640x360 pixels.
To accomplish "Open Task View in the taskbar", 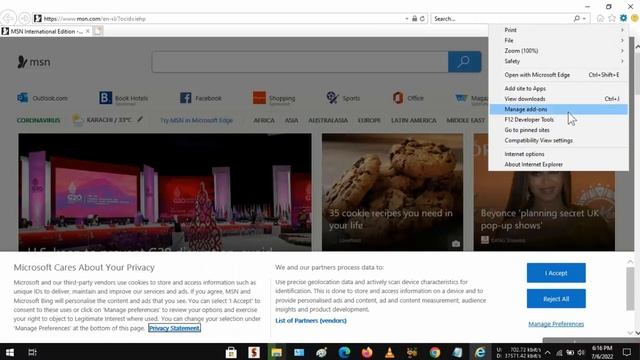I will click(x=32, y=352).
